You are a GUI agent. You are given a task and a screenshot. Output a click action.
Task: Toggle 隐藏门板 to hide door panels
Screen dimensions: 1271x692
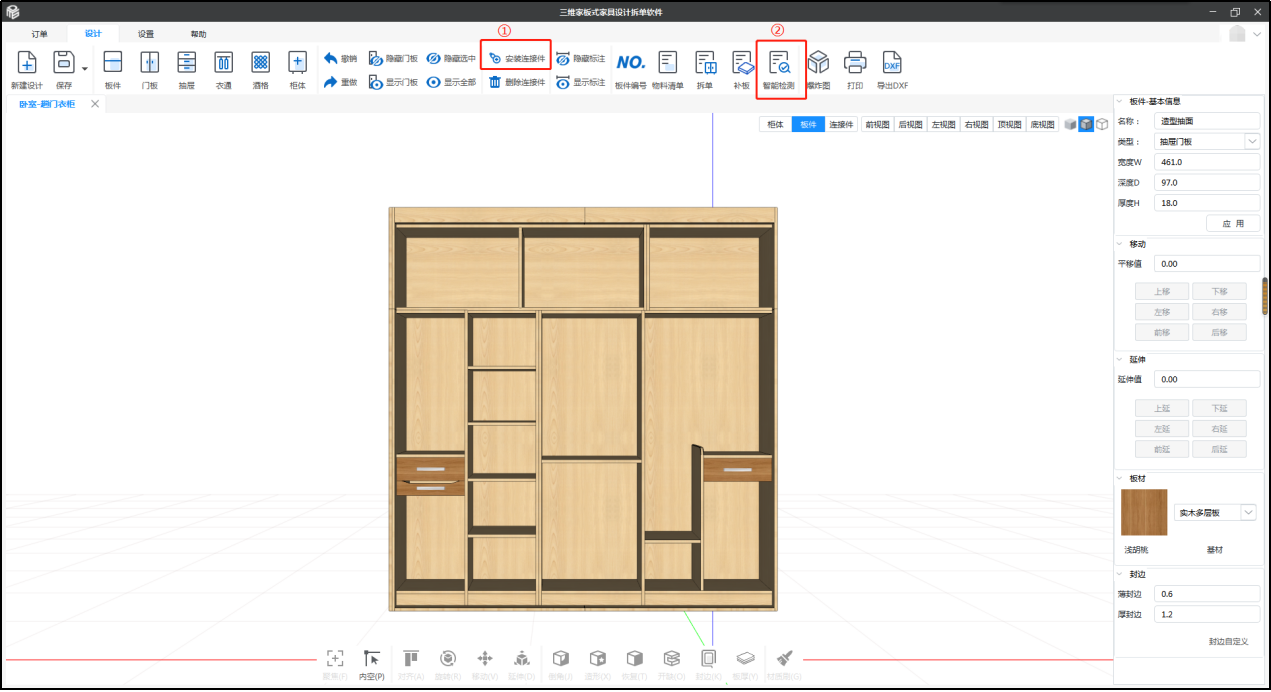tap(393, 59)
